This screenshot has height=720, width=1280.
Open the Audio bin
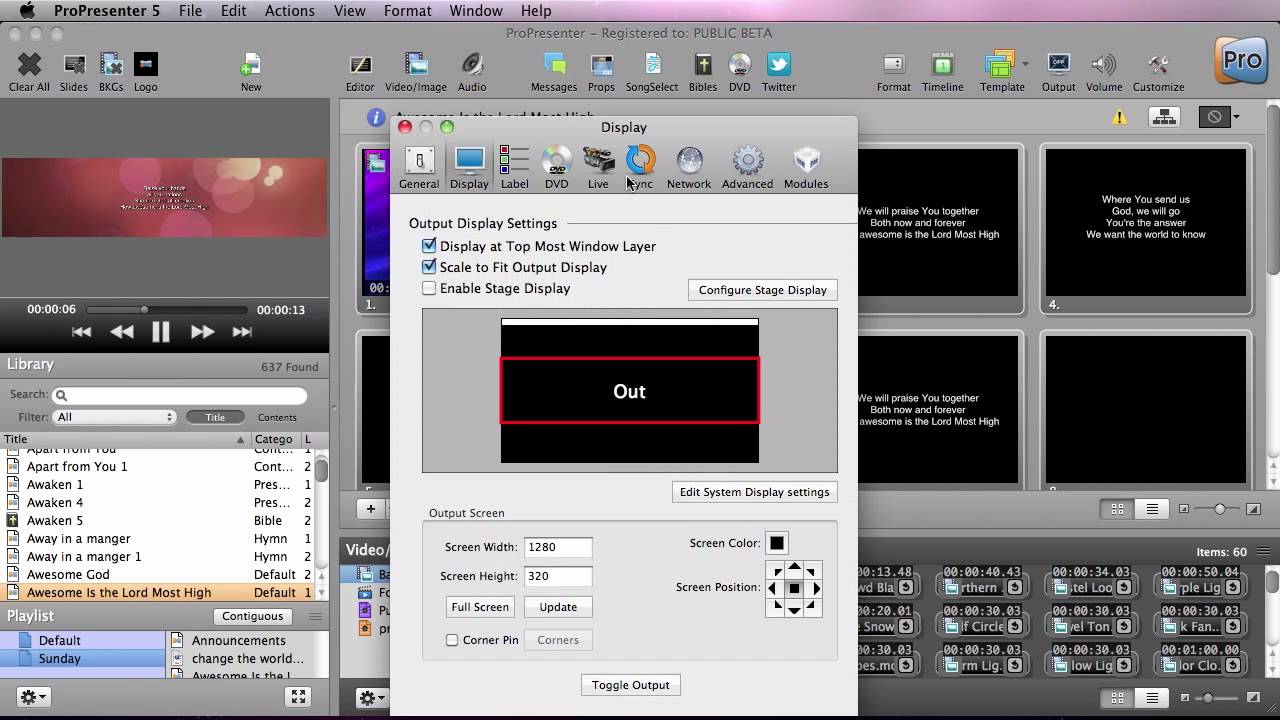point(472,72)
